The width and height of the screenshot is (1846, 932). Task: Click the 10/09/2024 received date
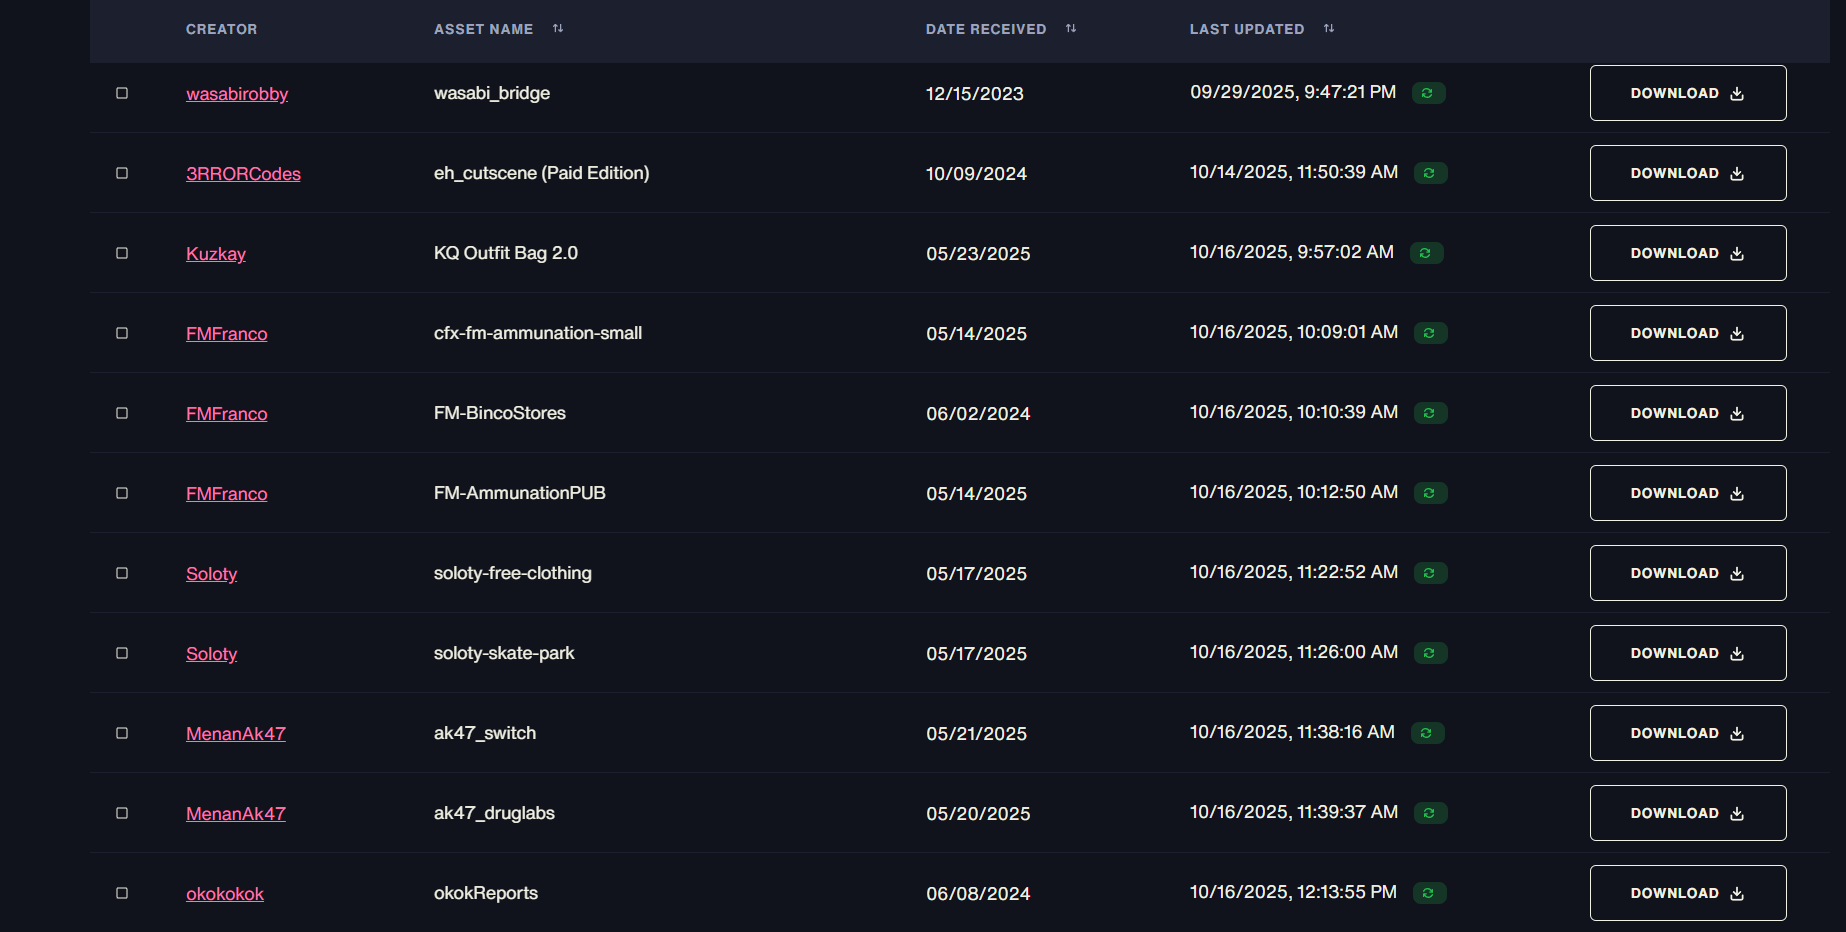(x=976, y=174)
